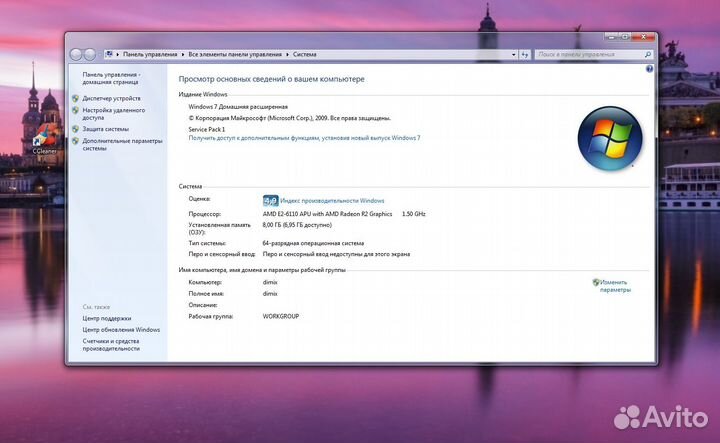Click Изменить параметры link
This screenshot has height=443, width=720.
pyautogui.click(x=615, y=286)
